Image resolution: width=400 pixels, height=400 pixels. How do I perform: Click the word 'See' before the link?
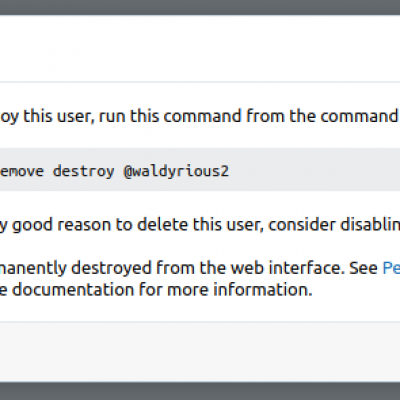(363, 268)
